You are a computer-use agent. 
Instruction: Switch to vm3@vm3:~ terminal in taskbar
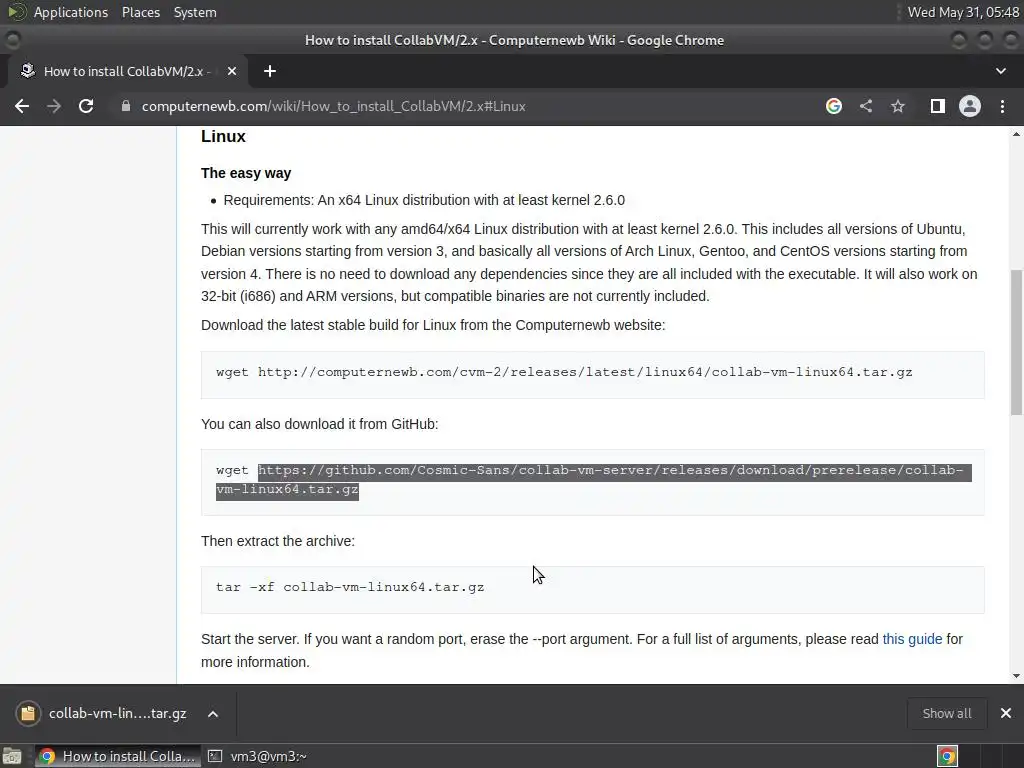pos(258,756)
